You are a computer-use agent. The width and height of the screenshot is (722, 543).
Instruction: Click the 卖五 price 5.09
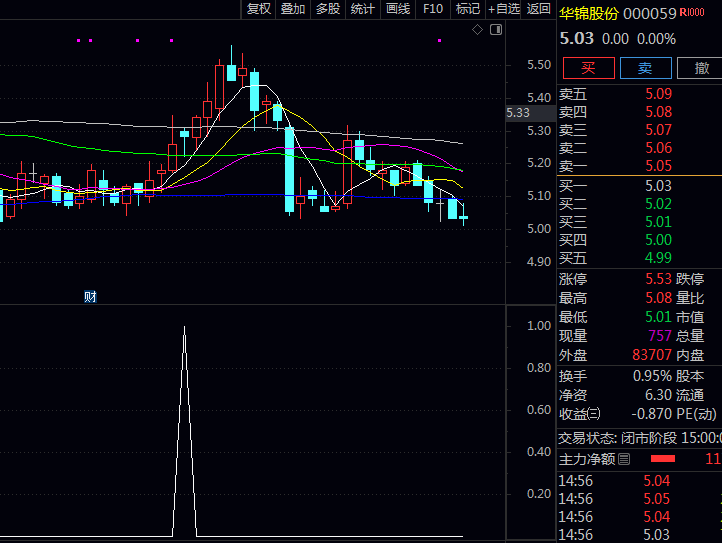[x=658, y=94]
